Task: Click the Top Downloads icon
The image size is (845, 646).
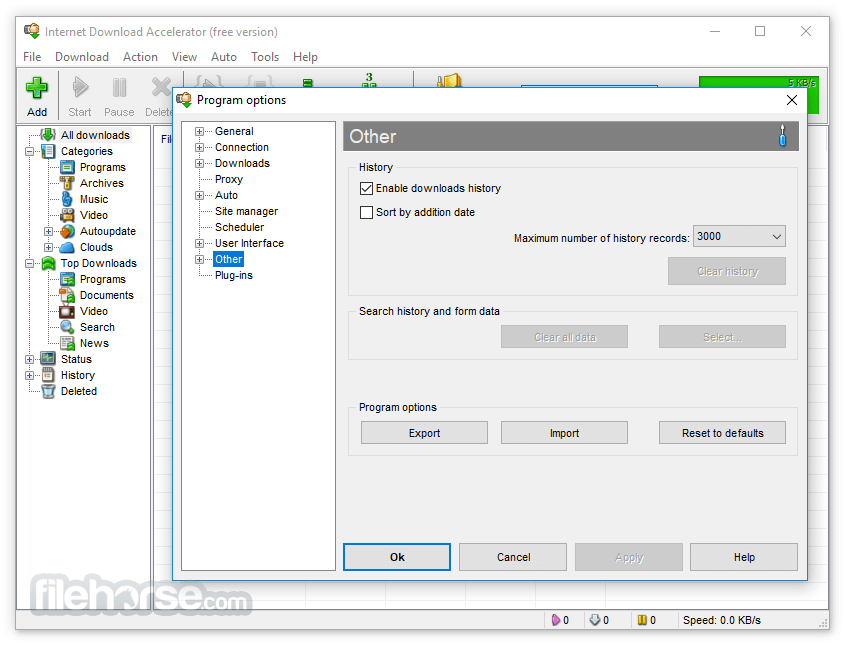Action: pyautogui.click(x=48, y=263)
